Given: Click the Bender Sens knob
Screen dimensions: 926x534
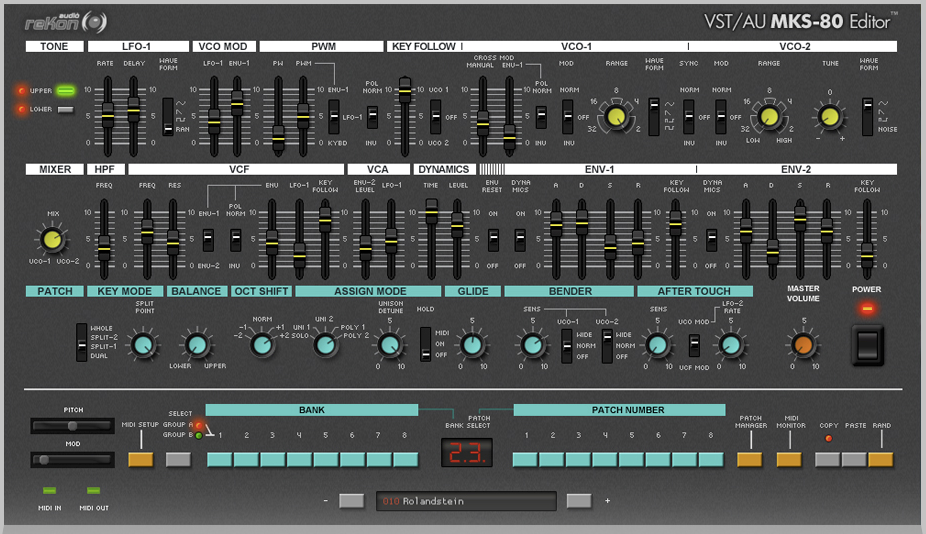Looking at the screenshot, I should [533, 345].
